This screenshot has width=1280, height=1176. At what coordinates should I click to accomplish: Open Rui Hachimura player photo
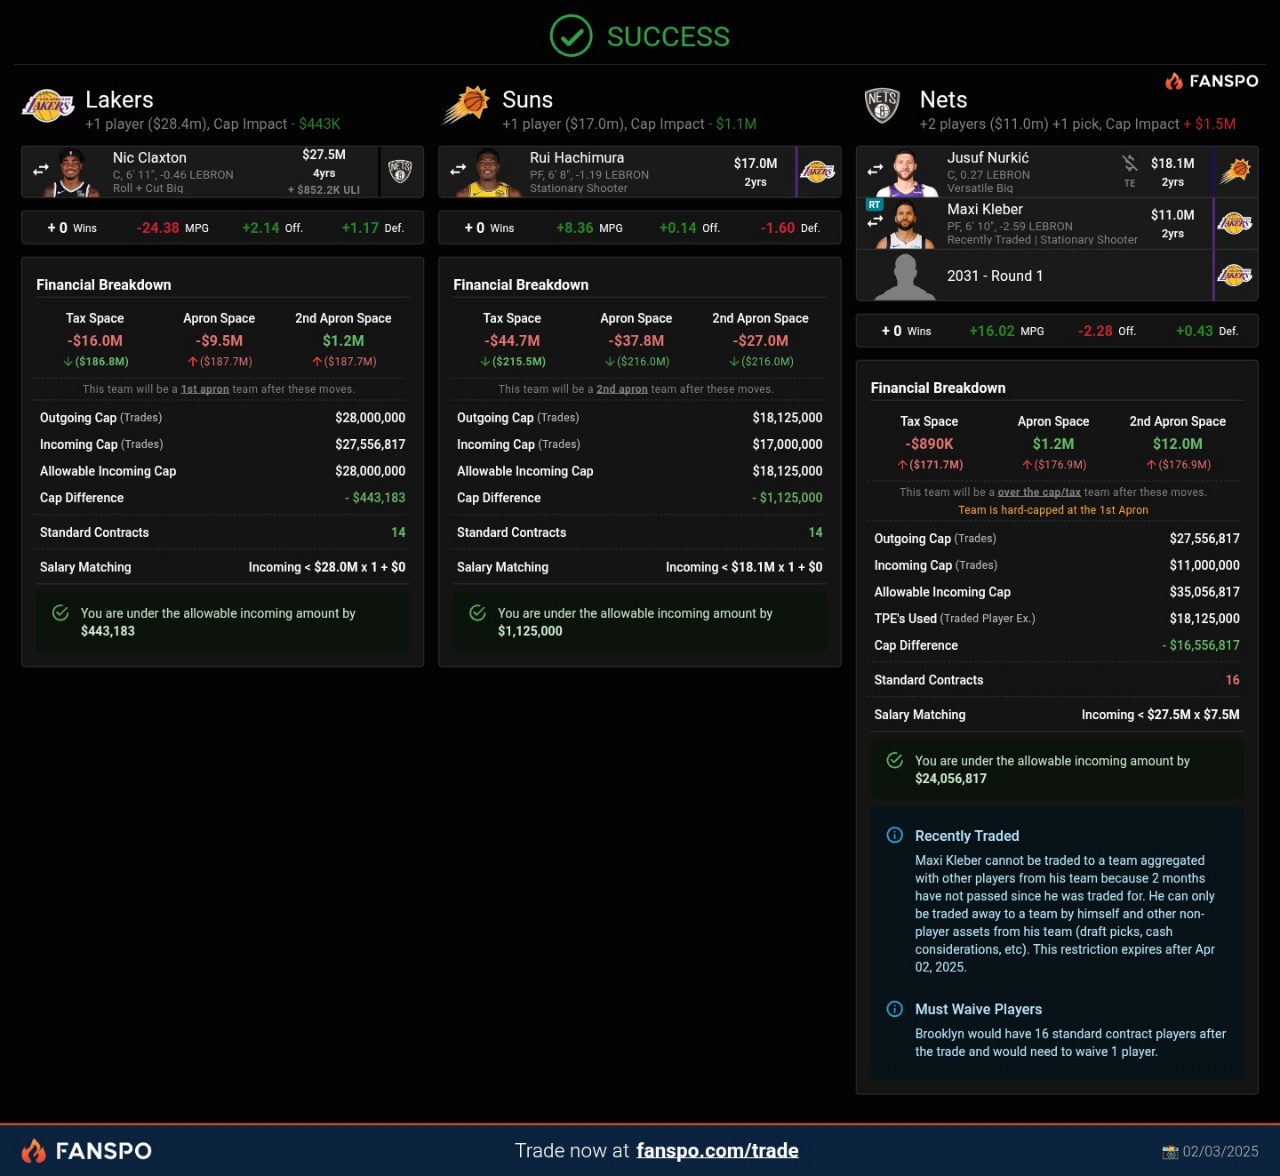(x=490, y=174)
